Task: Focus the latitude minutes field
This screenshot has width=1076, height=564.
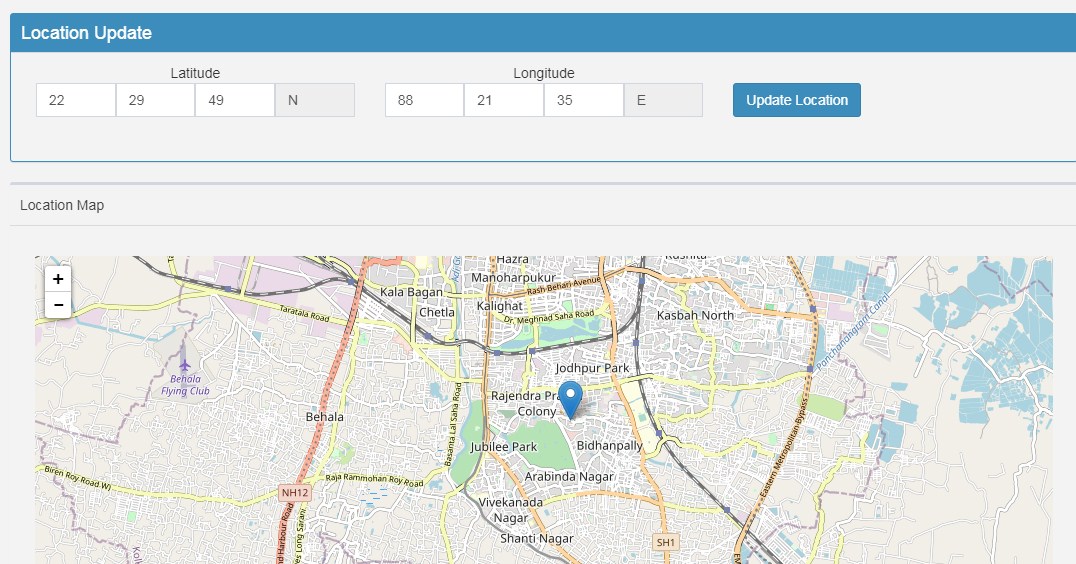Action: pyautogui.click(x=155, y=100)
